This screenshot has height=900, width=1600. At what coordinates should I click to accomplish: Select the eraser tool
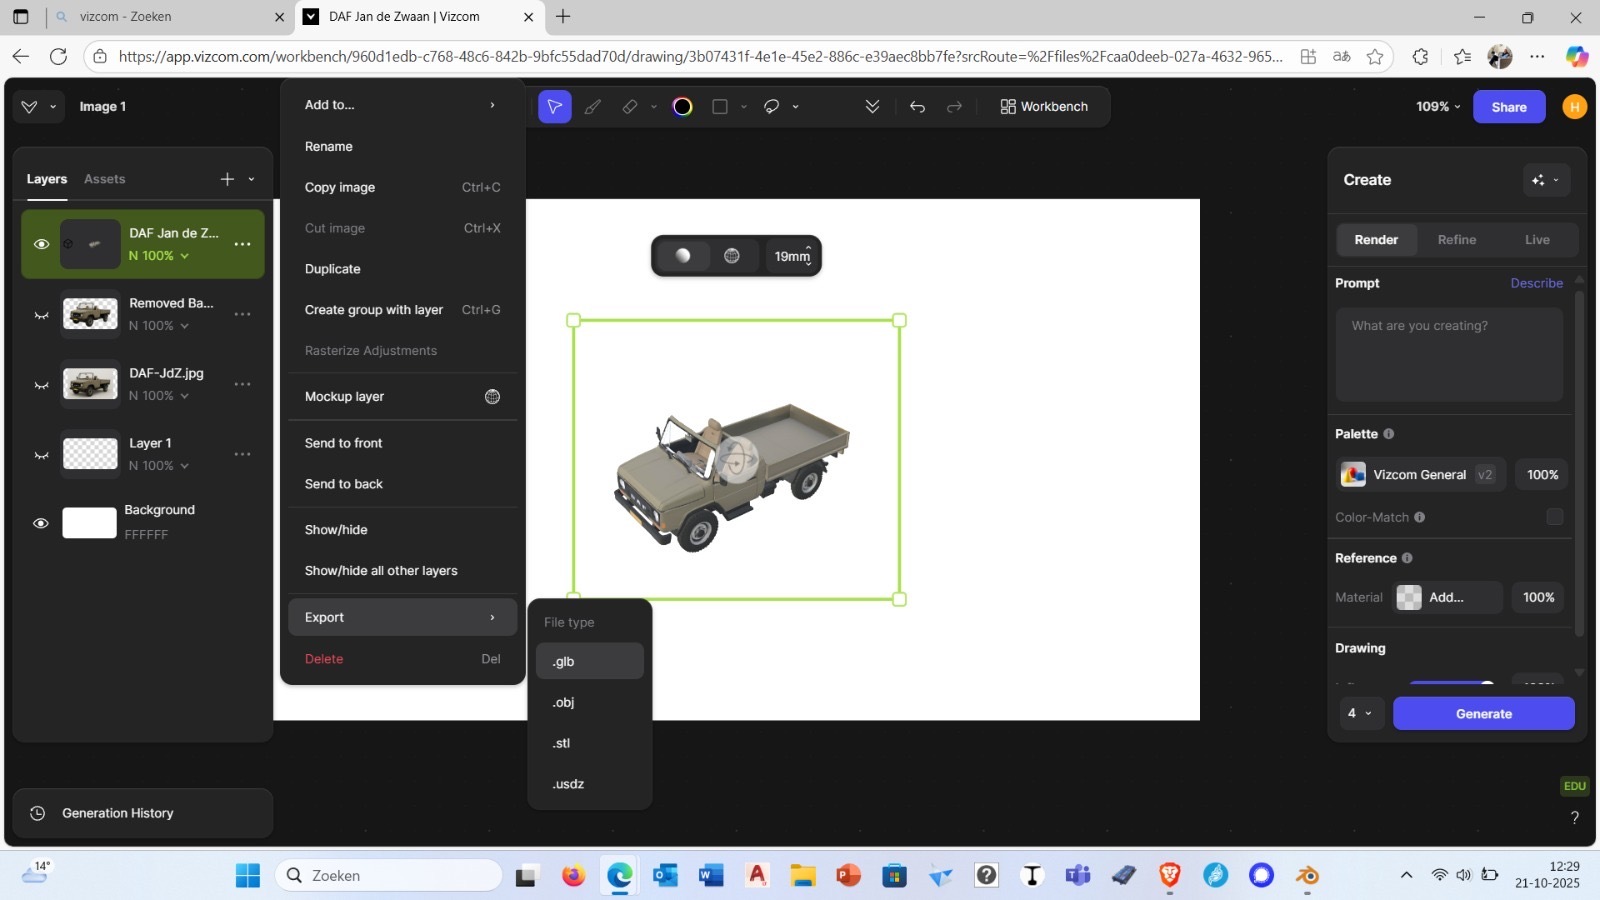(630, 107)
